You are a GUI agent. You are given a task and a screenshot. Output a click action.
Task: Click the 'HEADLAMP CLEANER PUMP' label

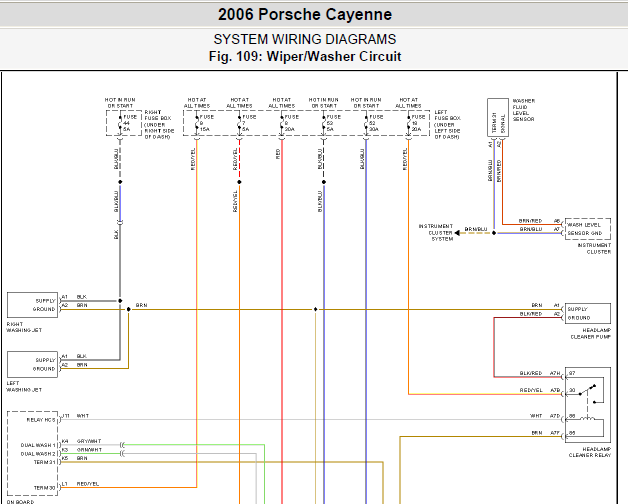[x=591, y=333]
